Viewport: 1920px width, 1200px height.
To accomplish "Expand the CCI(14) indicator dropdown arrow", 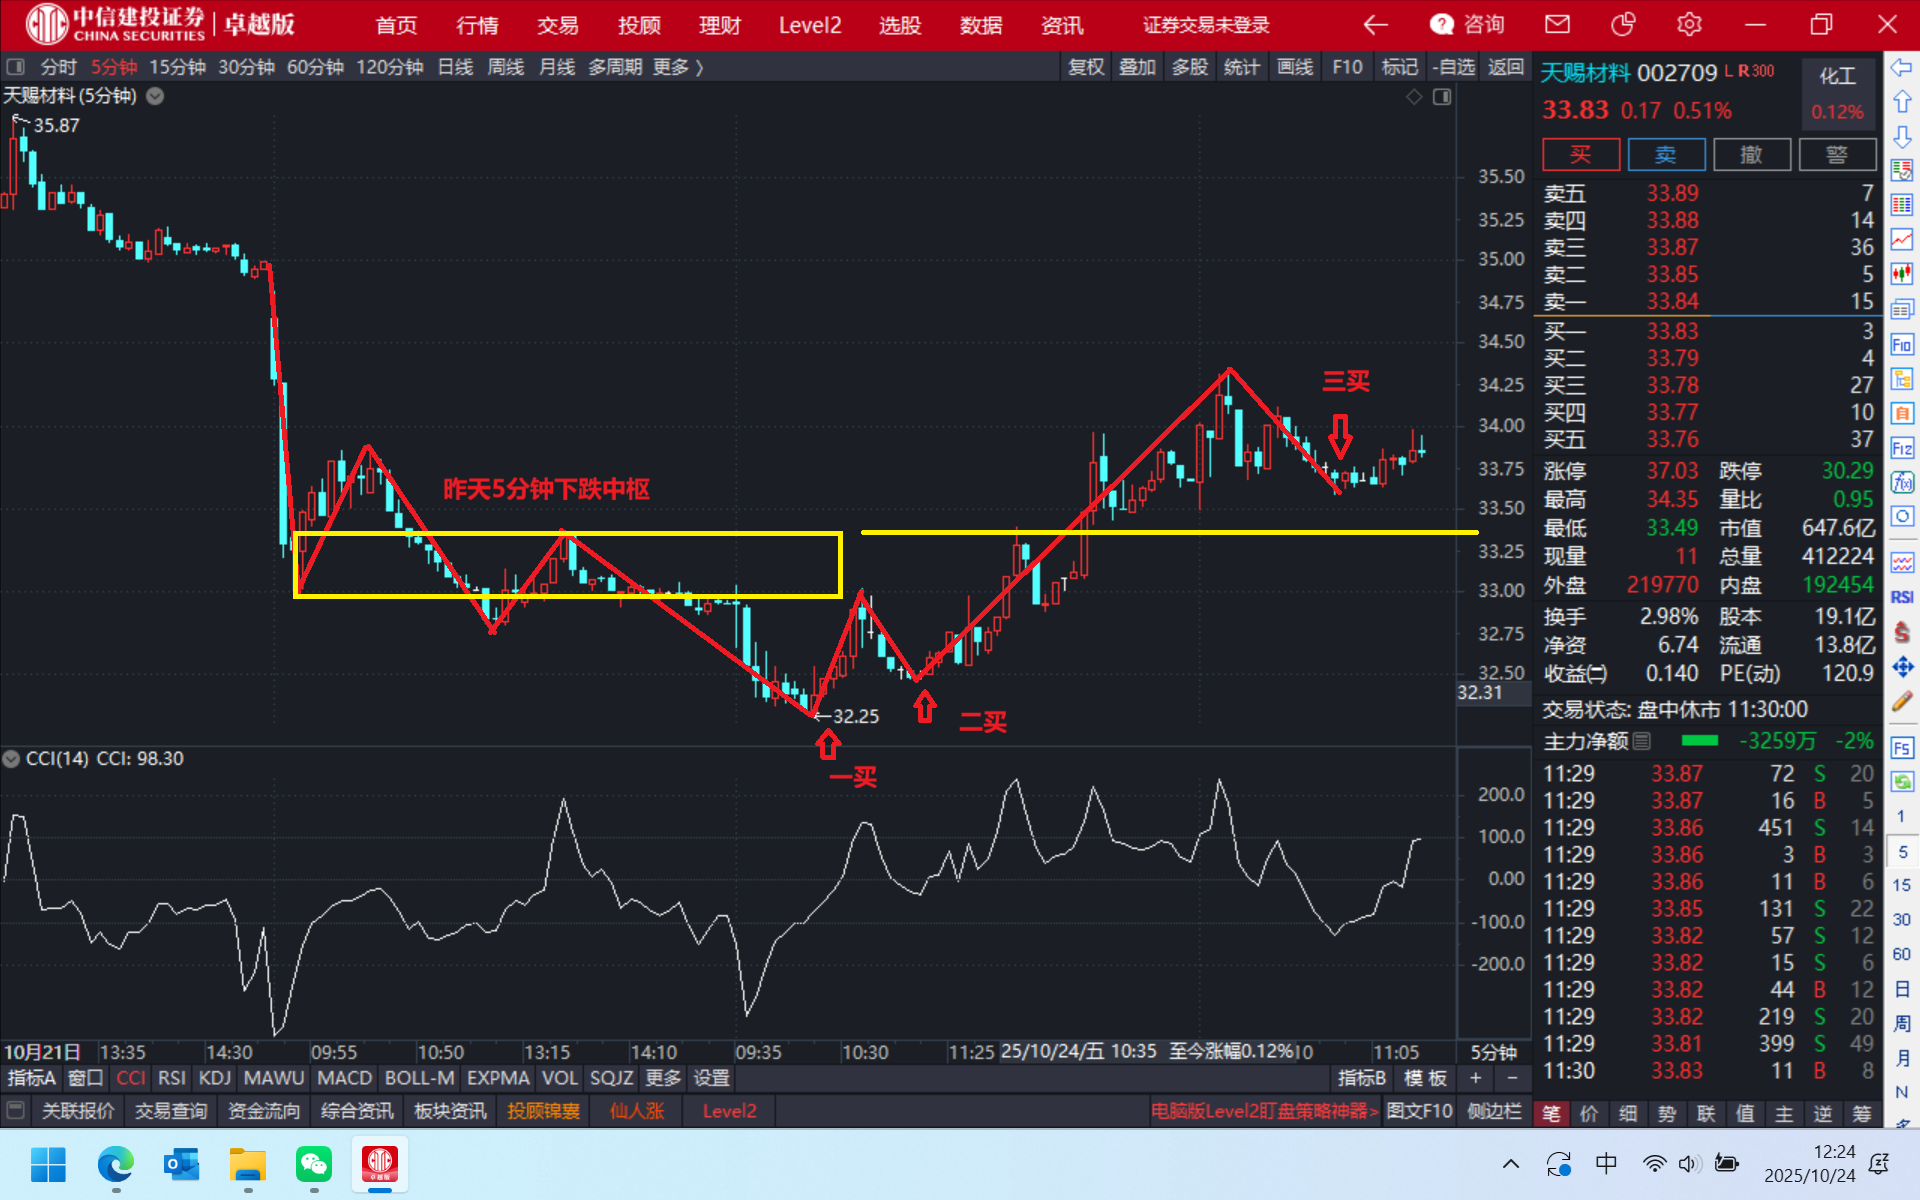I will click(x=12, y=759).
